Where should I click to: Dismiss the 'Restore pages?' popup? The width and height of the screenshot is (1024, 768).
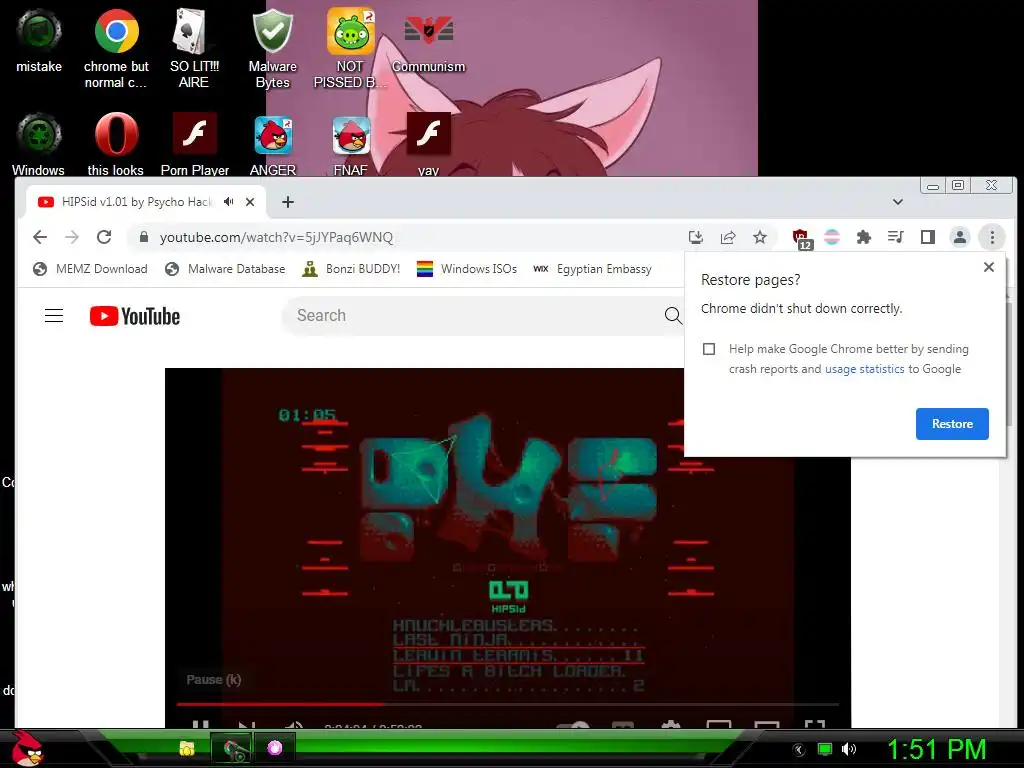pos(989,267)
